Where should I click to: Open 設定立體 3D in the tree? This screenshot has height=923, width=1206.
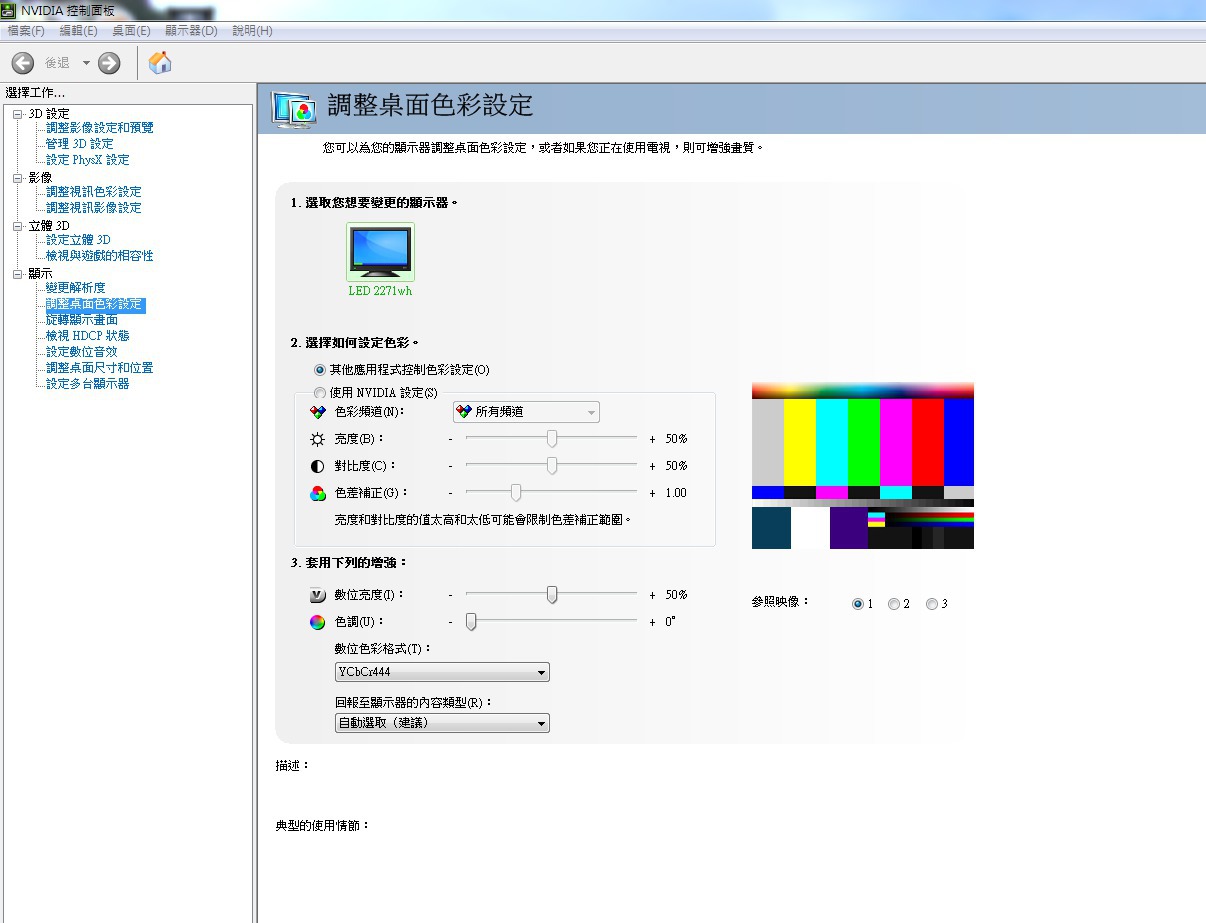pyautogui.click(x=79, y=240)
